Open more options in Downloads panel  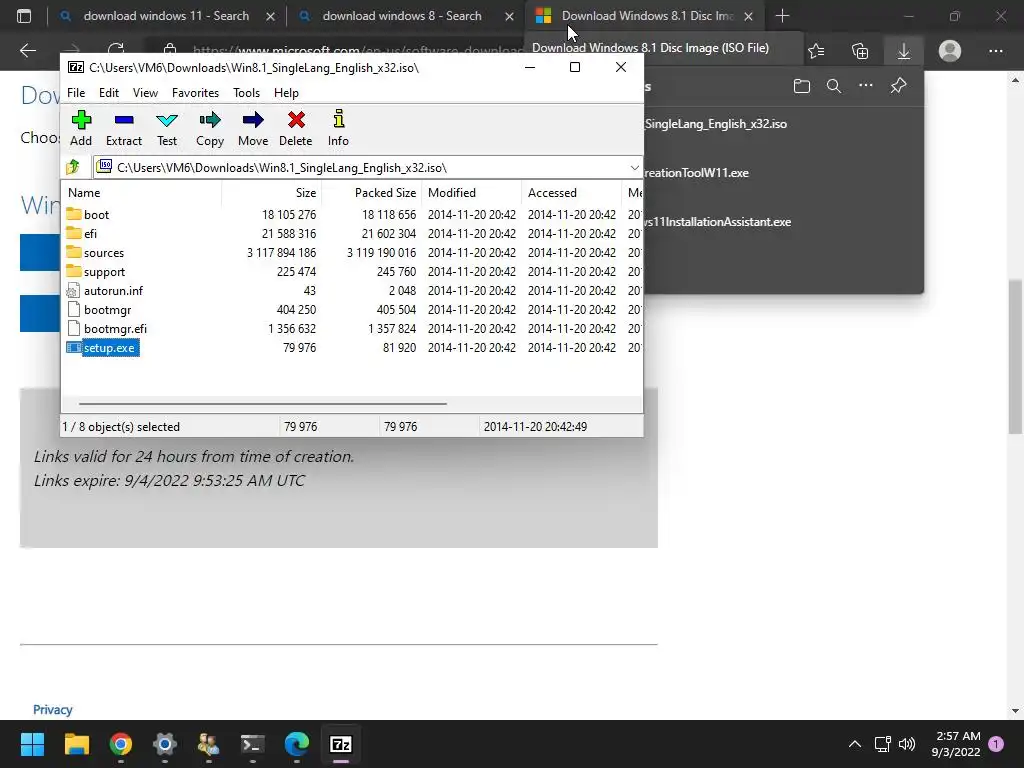866,86
